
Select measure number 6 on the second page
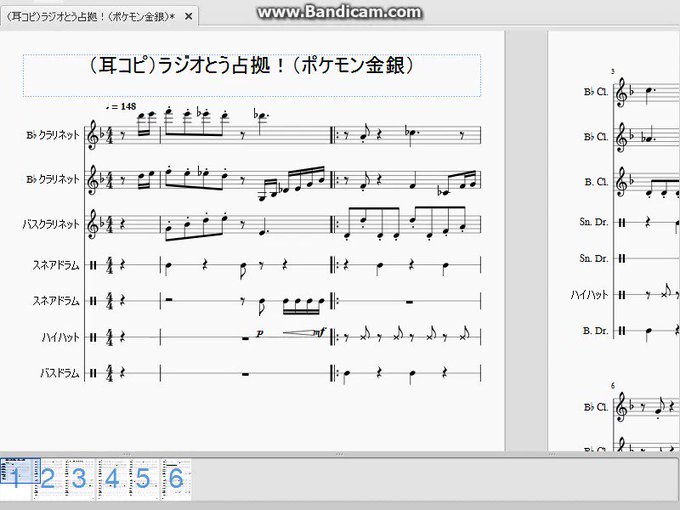613,386
